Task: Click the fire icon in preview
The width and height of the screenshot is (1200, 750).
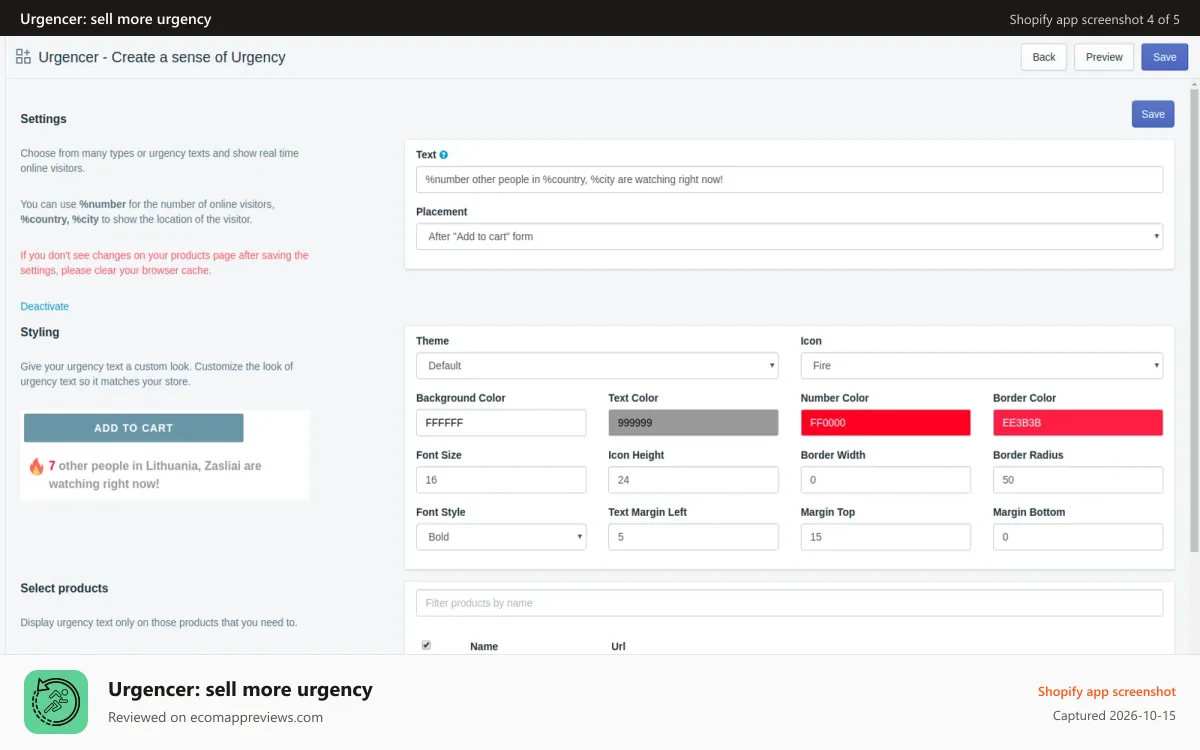Action: [36, 466]
